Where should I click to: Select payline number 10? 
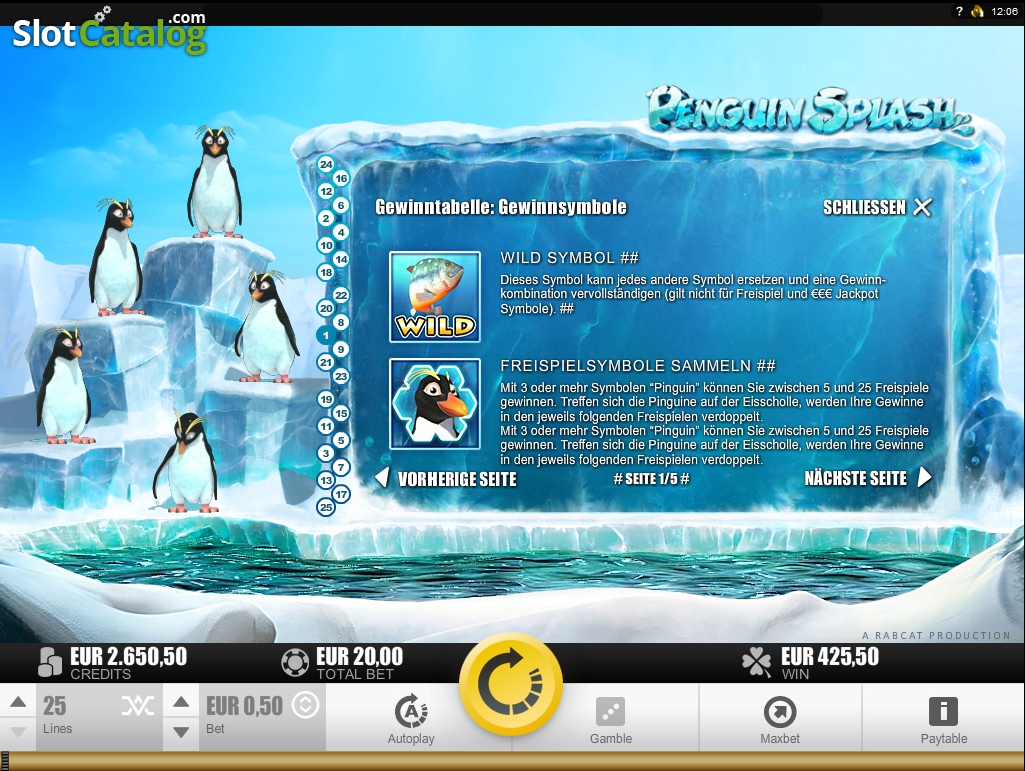326,245
